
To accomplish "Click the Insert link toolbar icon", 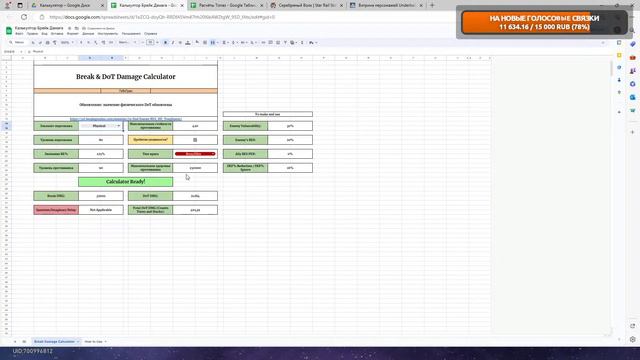I will 263,42.
